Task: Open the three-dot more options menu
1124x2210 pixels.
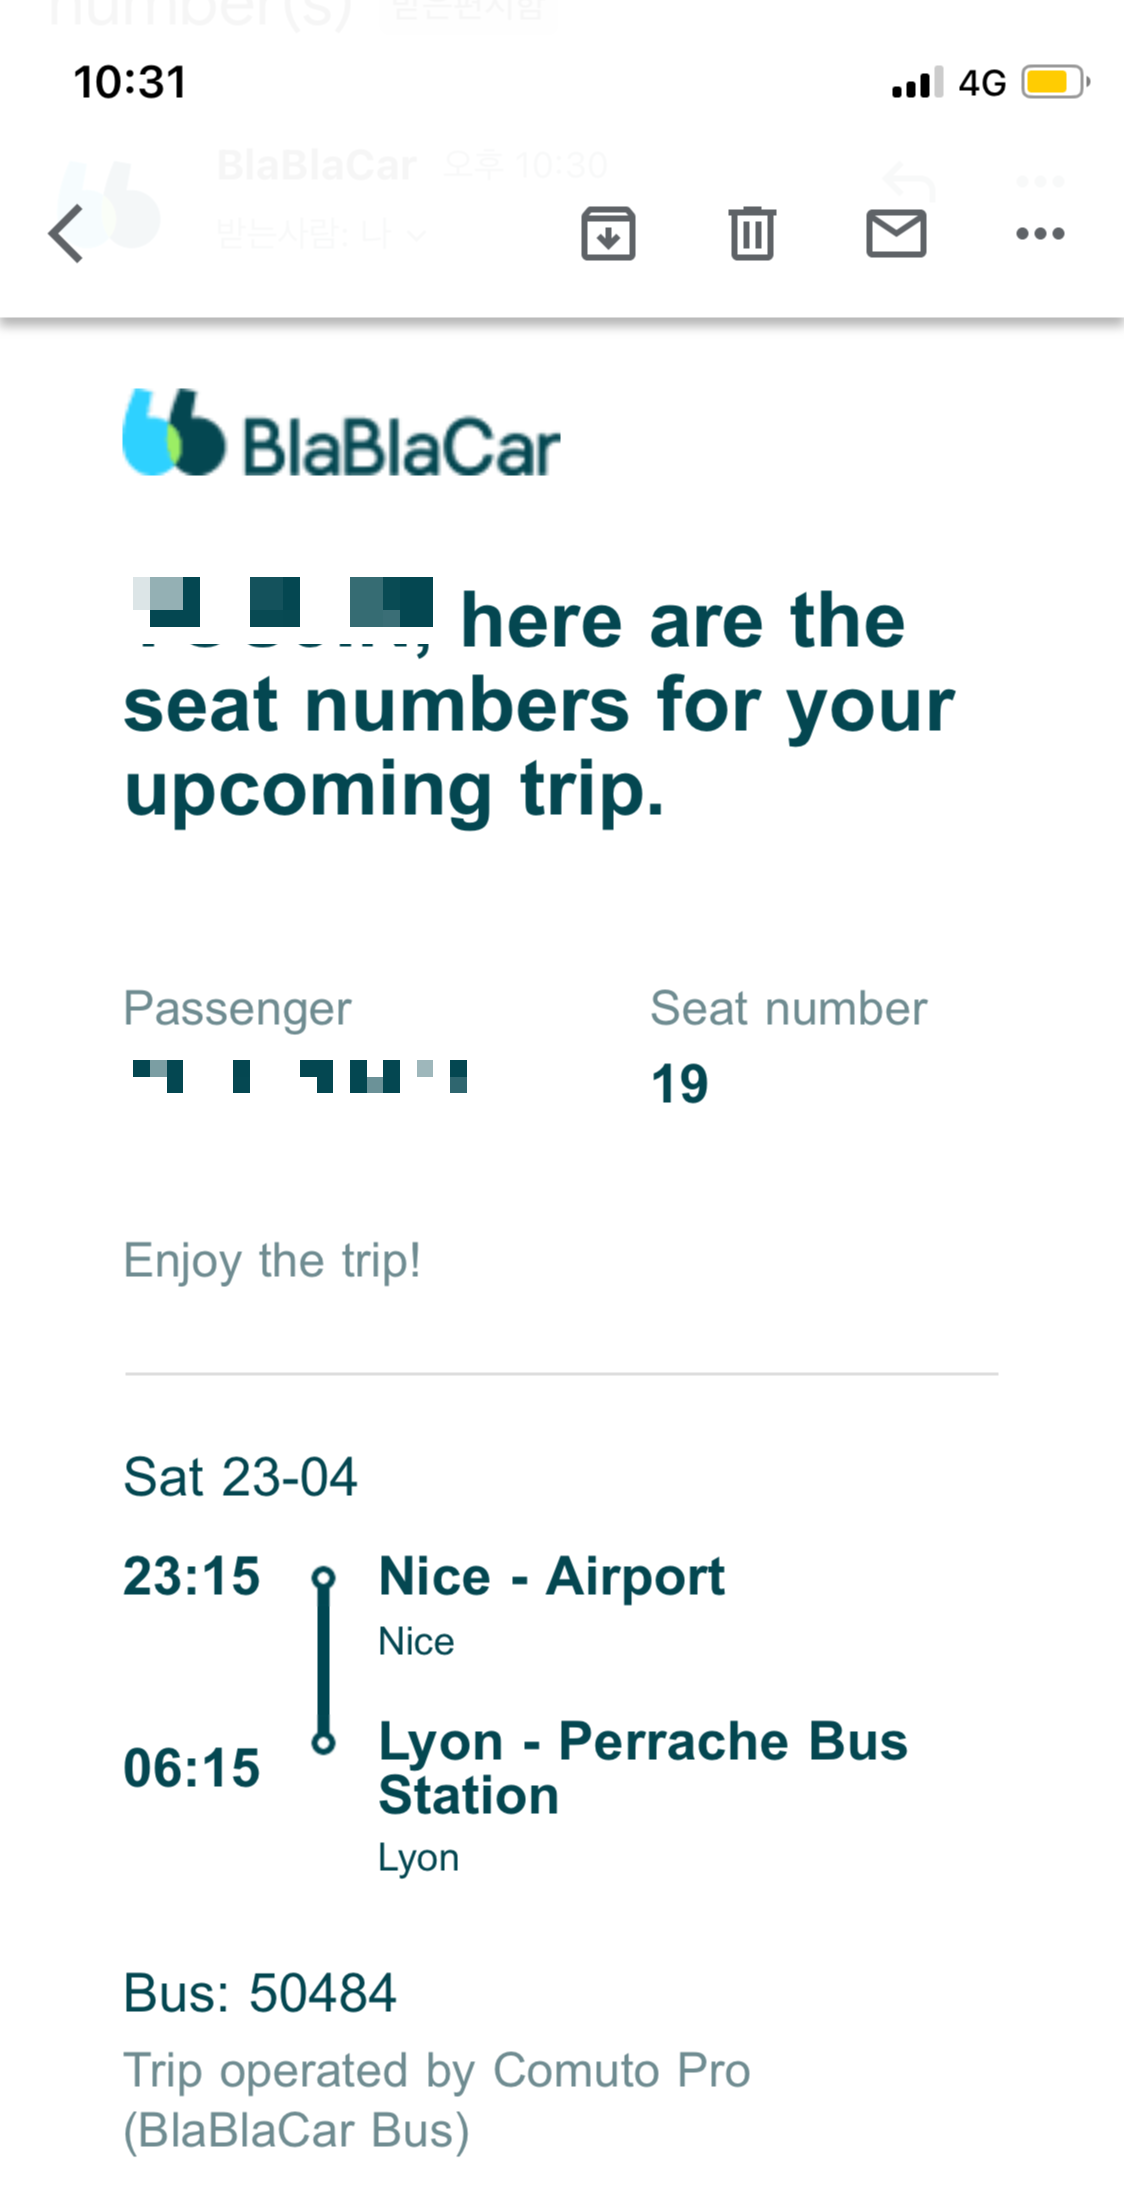Action: click(1040, 233)
